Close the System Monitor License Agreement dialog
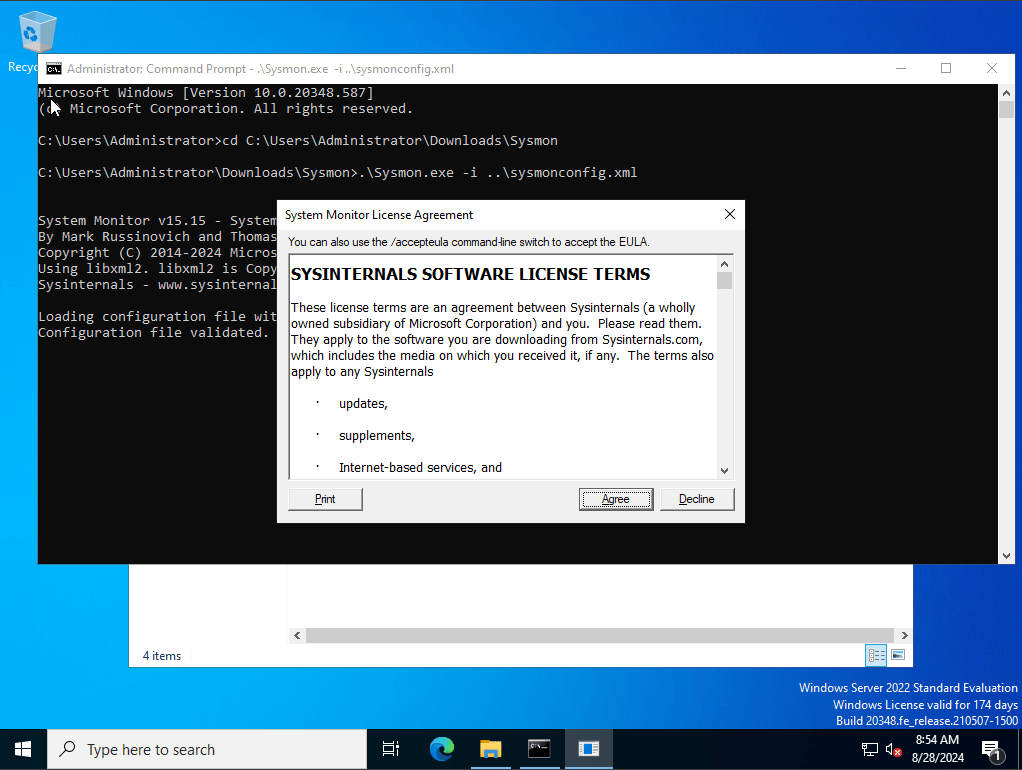The image size is (1022, 770). point(730,215)
